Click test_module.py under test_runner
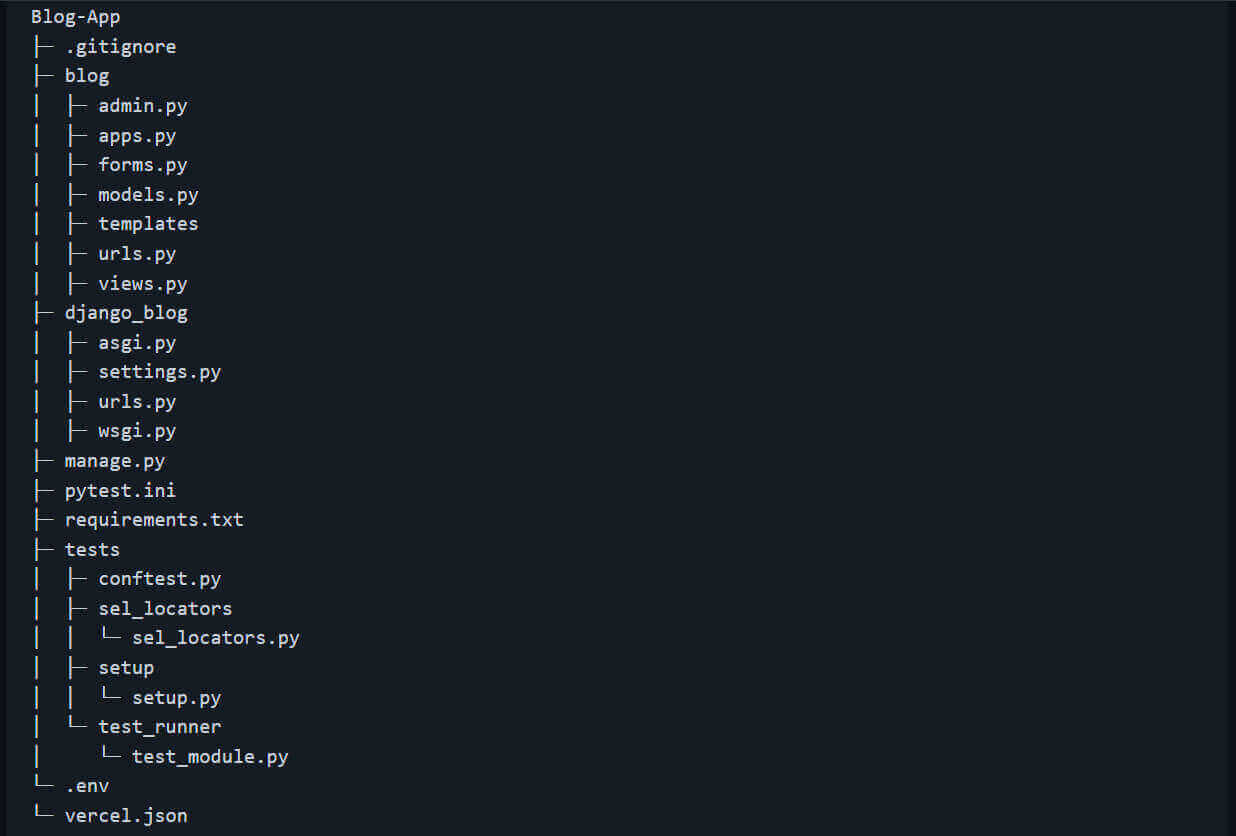Image resolution: width=1236 pixels, height=836 pixels. (x=210, y=757)
